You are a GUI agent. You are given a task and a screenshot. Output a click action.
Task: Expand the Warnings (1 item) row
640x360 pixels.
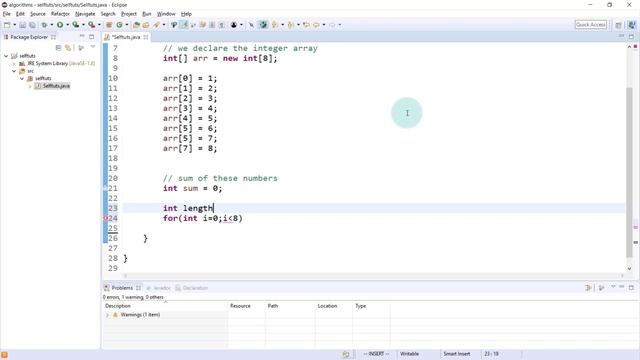107,315
